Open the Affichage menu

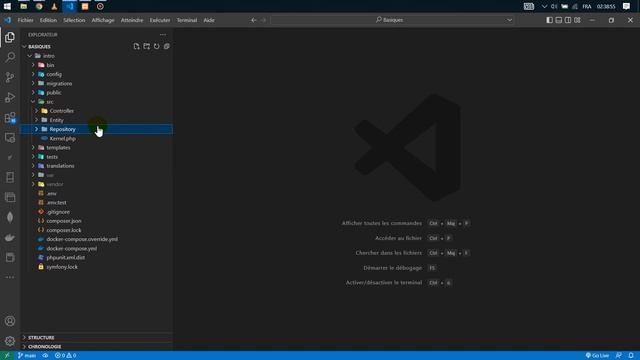tap(103, 20)
